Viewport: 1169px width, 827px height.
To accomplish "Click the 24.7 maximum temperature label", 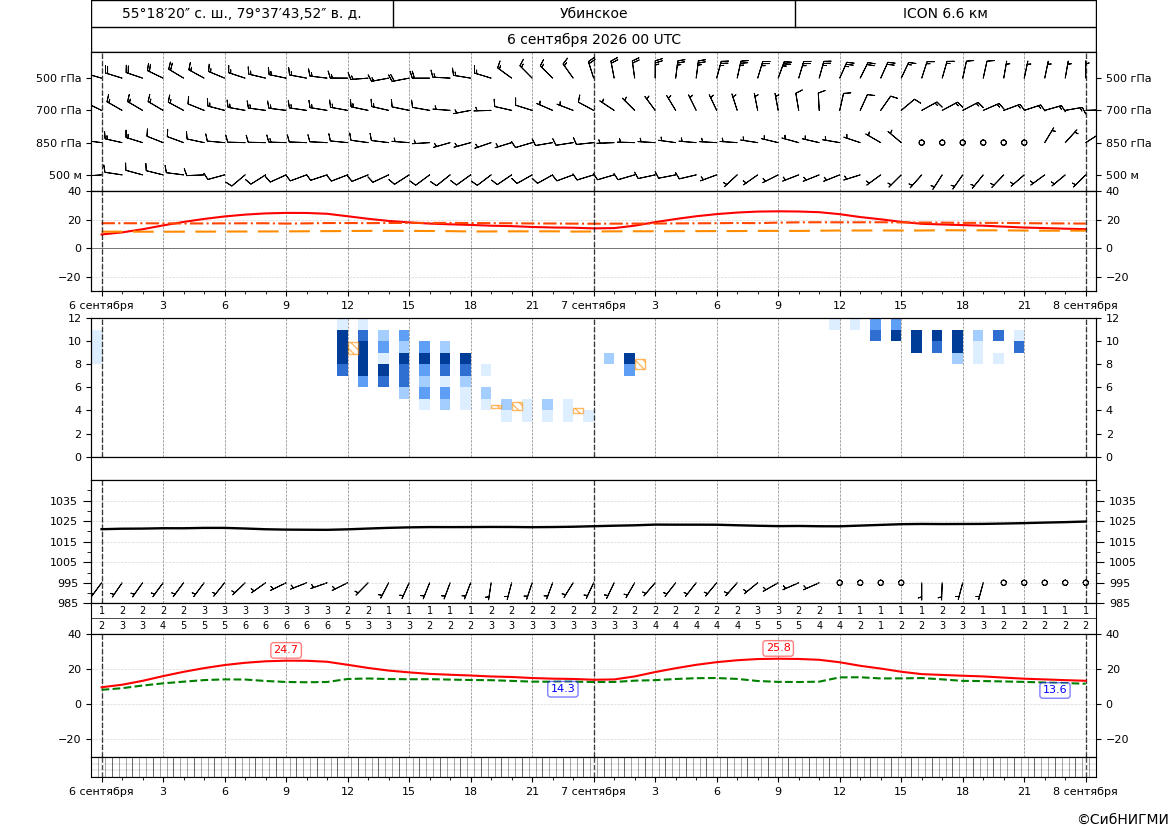I will (286, 650).
